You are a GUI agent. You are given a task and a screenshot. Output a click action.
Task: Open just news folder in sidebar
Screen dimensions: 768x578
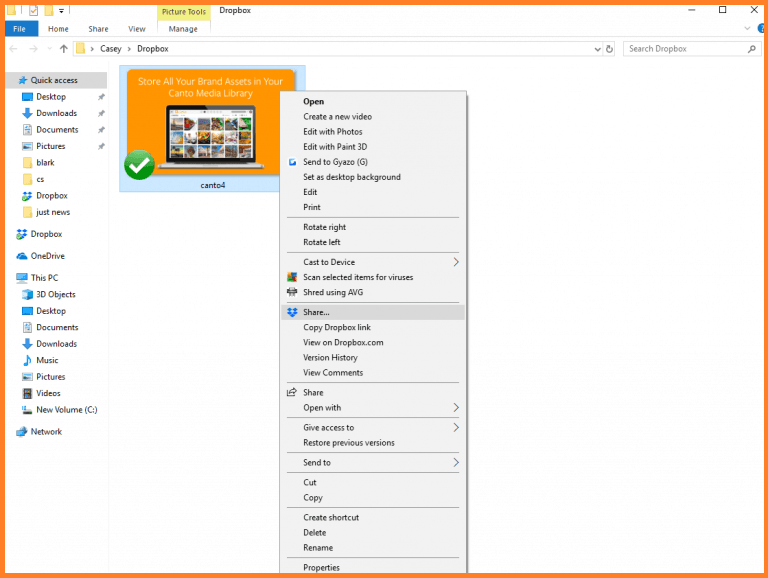53,212
